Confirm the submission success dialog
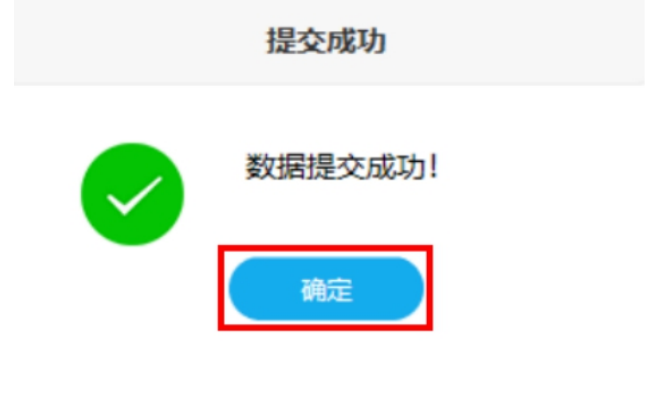This screenshot has height=401, width=658. pos(326,289)
